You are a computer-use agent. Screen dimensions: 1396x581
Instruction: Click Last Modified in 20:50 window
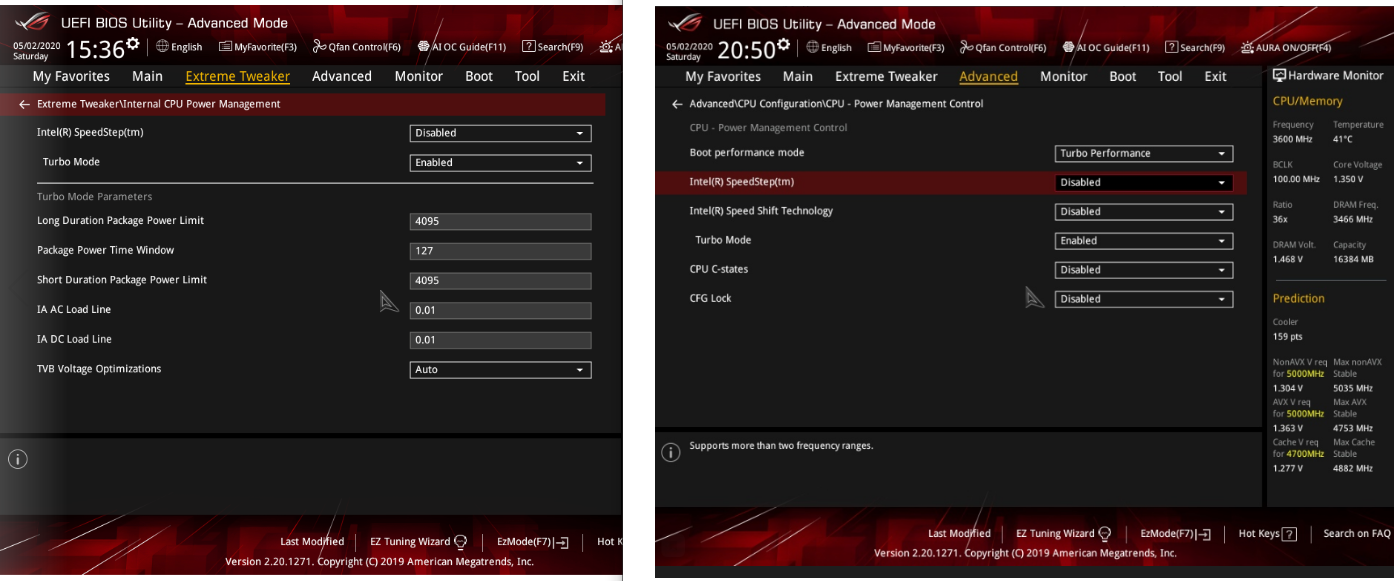[959, 534]
